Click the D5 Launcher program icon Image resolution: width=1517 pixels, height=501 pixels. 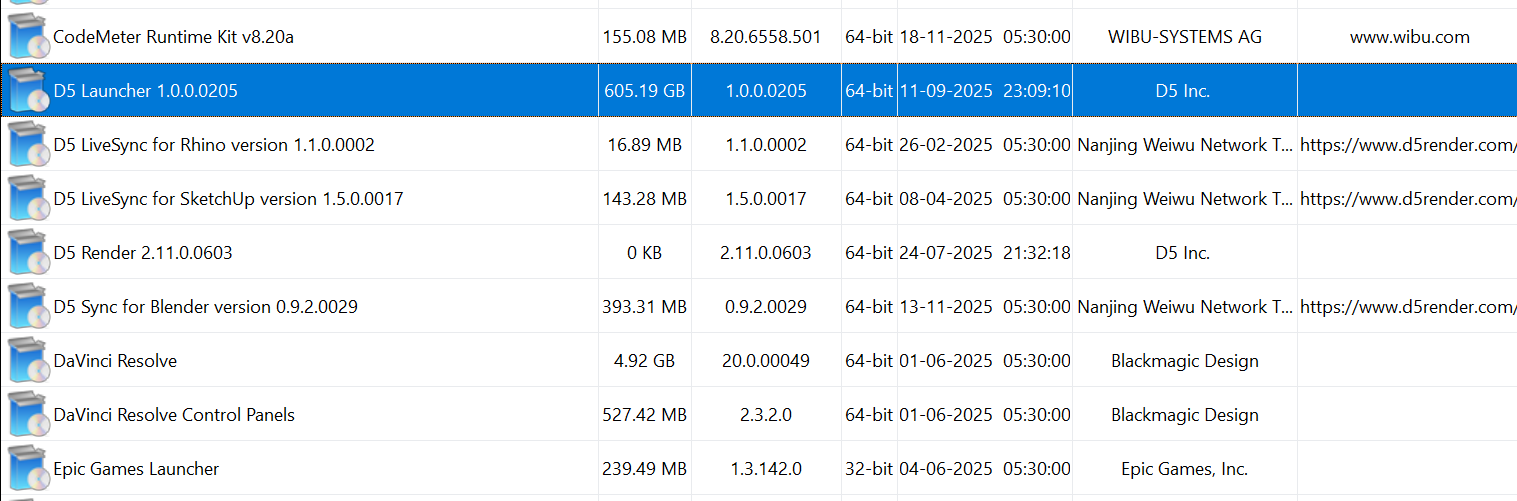tap(27, 91)
